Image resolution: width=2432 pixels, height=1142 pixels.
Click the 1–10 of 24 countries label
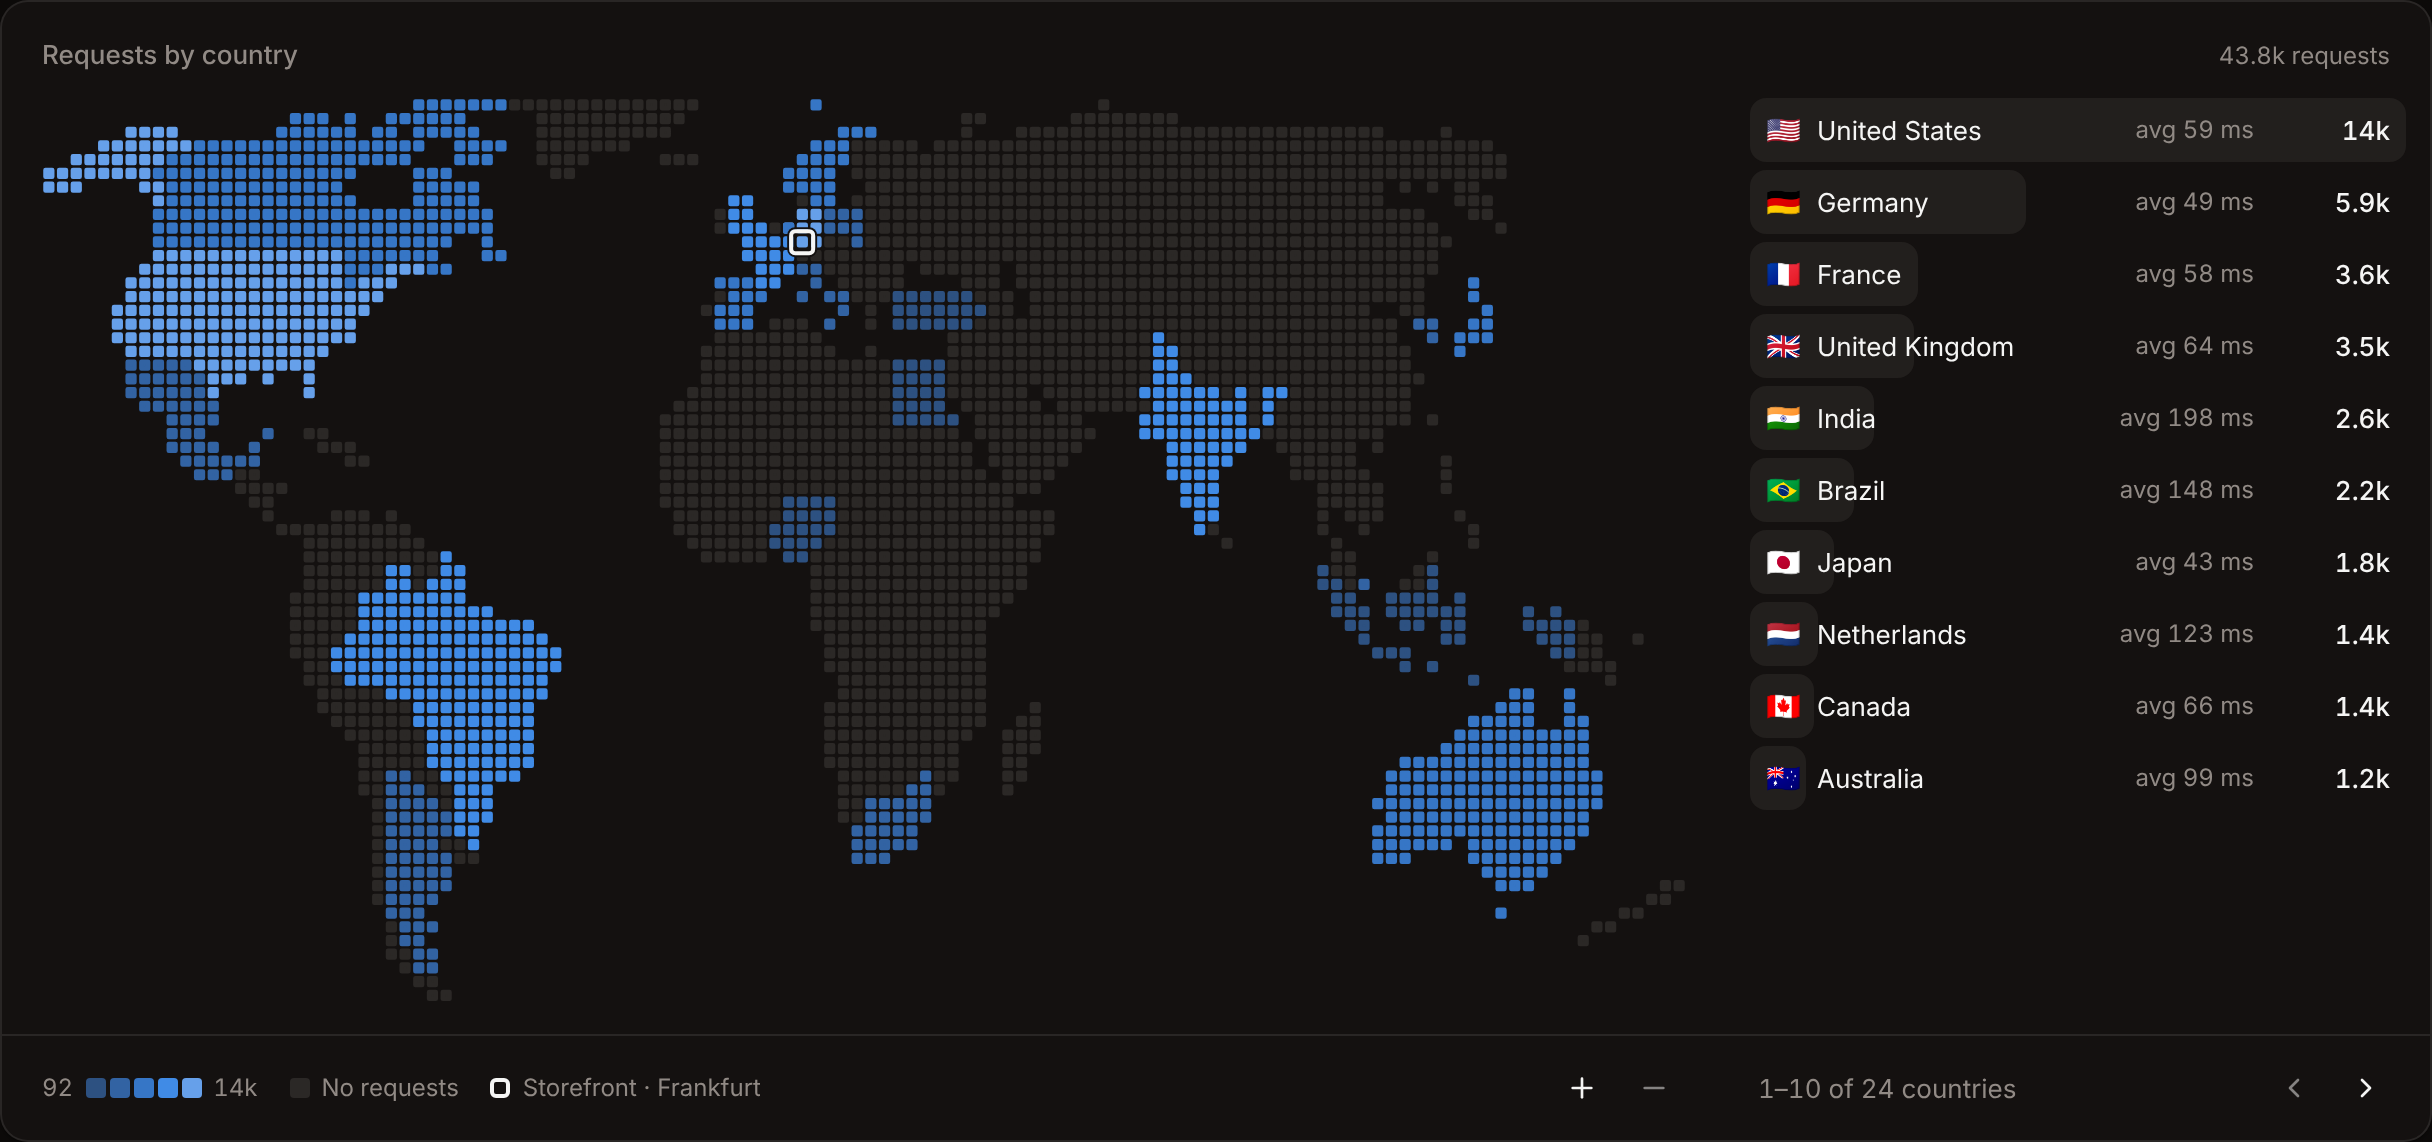1887,1089
